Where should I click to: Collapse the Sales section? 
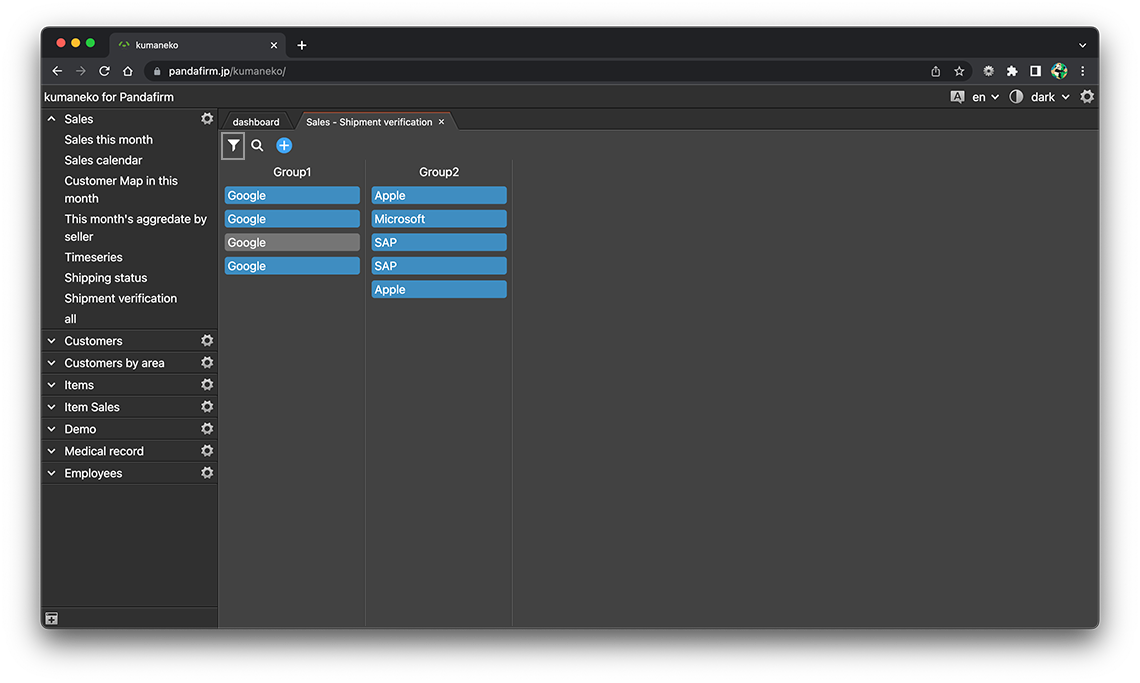[52, 119]
